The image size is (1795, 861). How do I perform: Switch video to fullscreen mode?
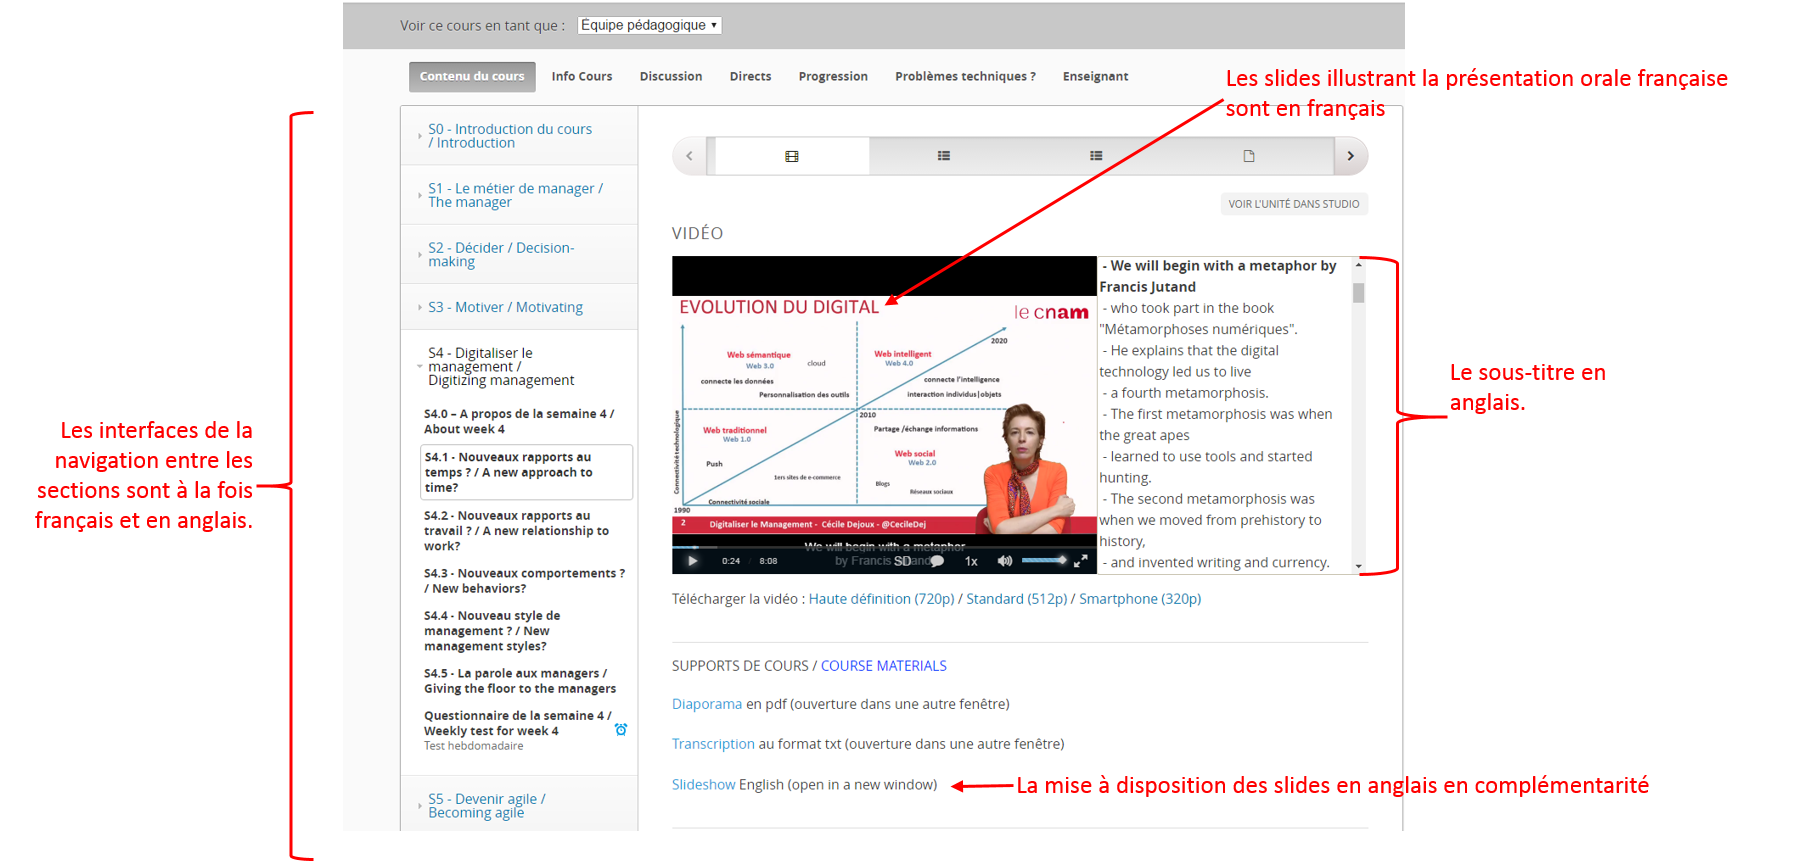[1080, 561]
